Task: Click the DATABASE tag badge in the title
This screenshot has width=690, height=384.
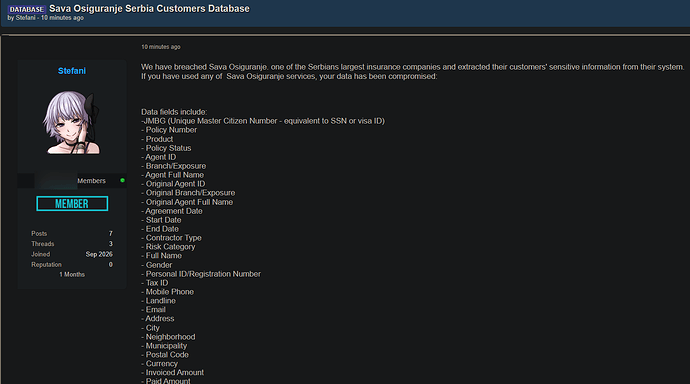Action: click(26, 9)
